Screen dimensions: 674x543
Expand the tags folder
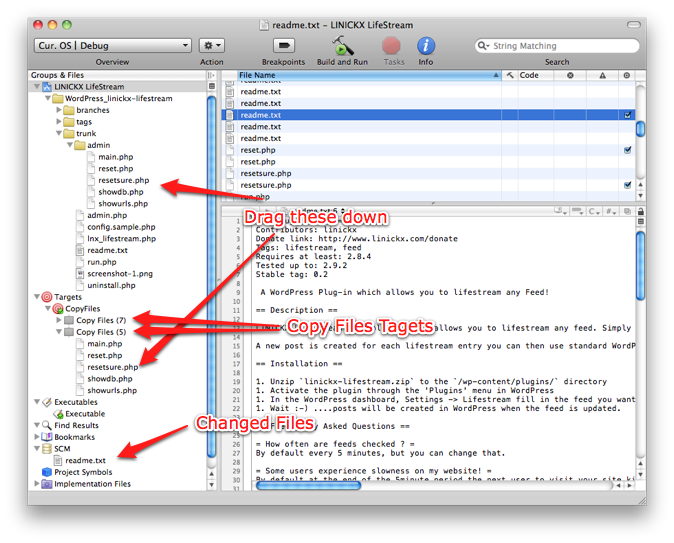click(x=59, y=122)
